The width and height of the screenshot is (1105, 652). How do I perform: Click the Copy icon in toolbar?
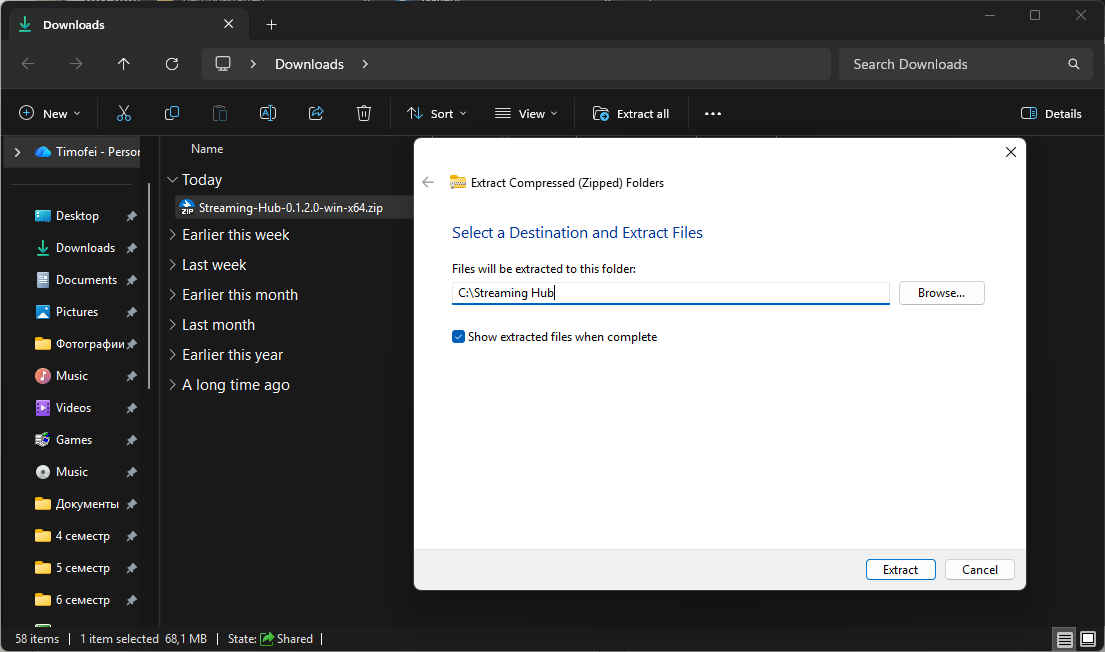pyautogui.click(x=172, y=113)
